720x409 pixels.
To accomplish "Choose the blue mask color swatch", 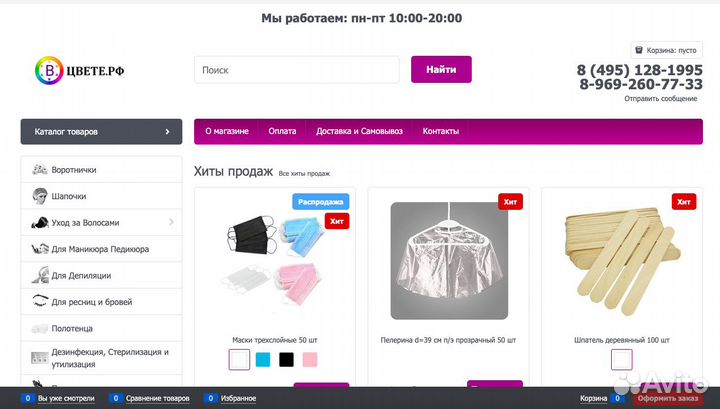I will (x=263, y=359).
